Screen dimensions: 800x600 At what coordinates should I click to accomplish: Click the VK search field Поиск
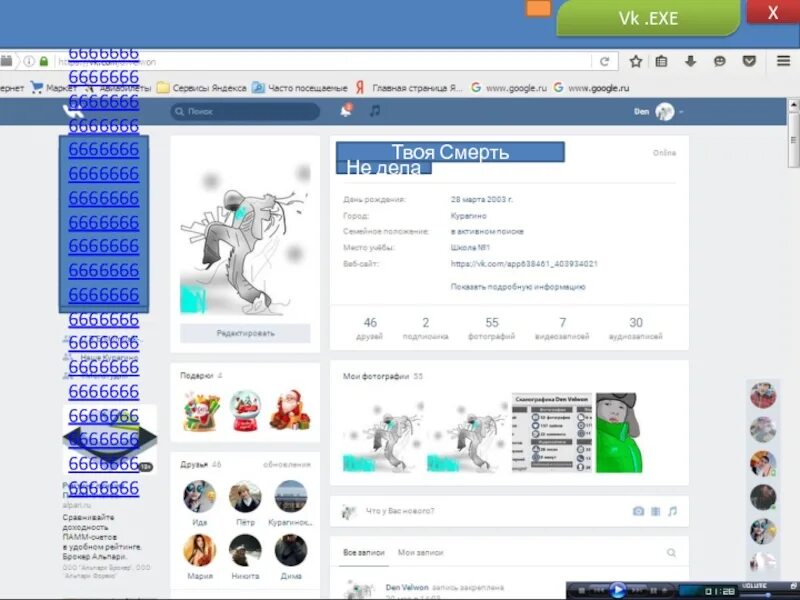(245, 111)
